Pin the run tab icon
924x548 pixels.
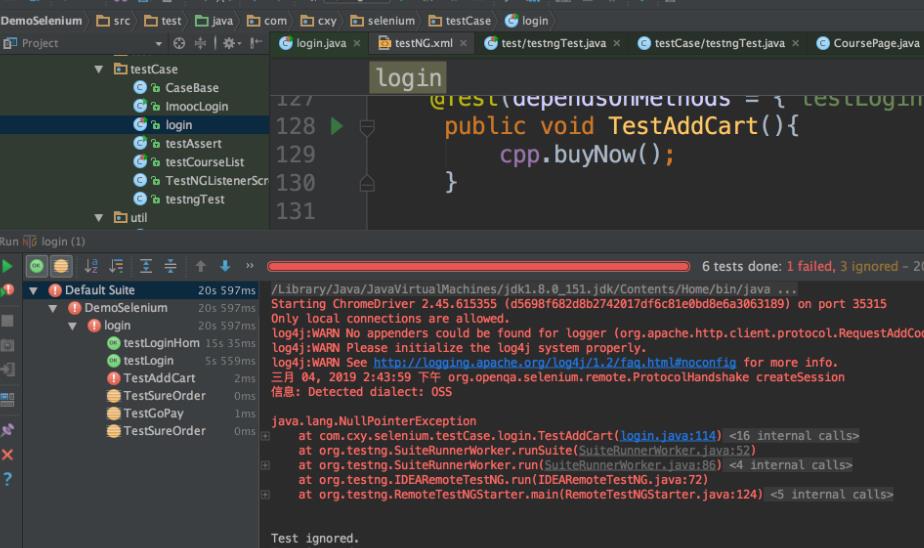[x=8, y=430]
